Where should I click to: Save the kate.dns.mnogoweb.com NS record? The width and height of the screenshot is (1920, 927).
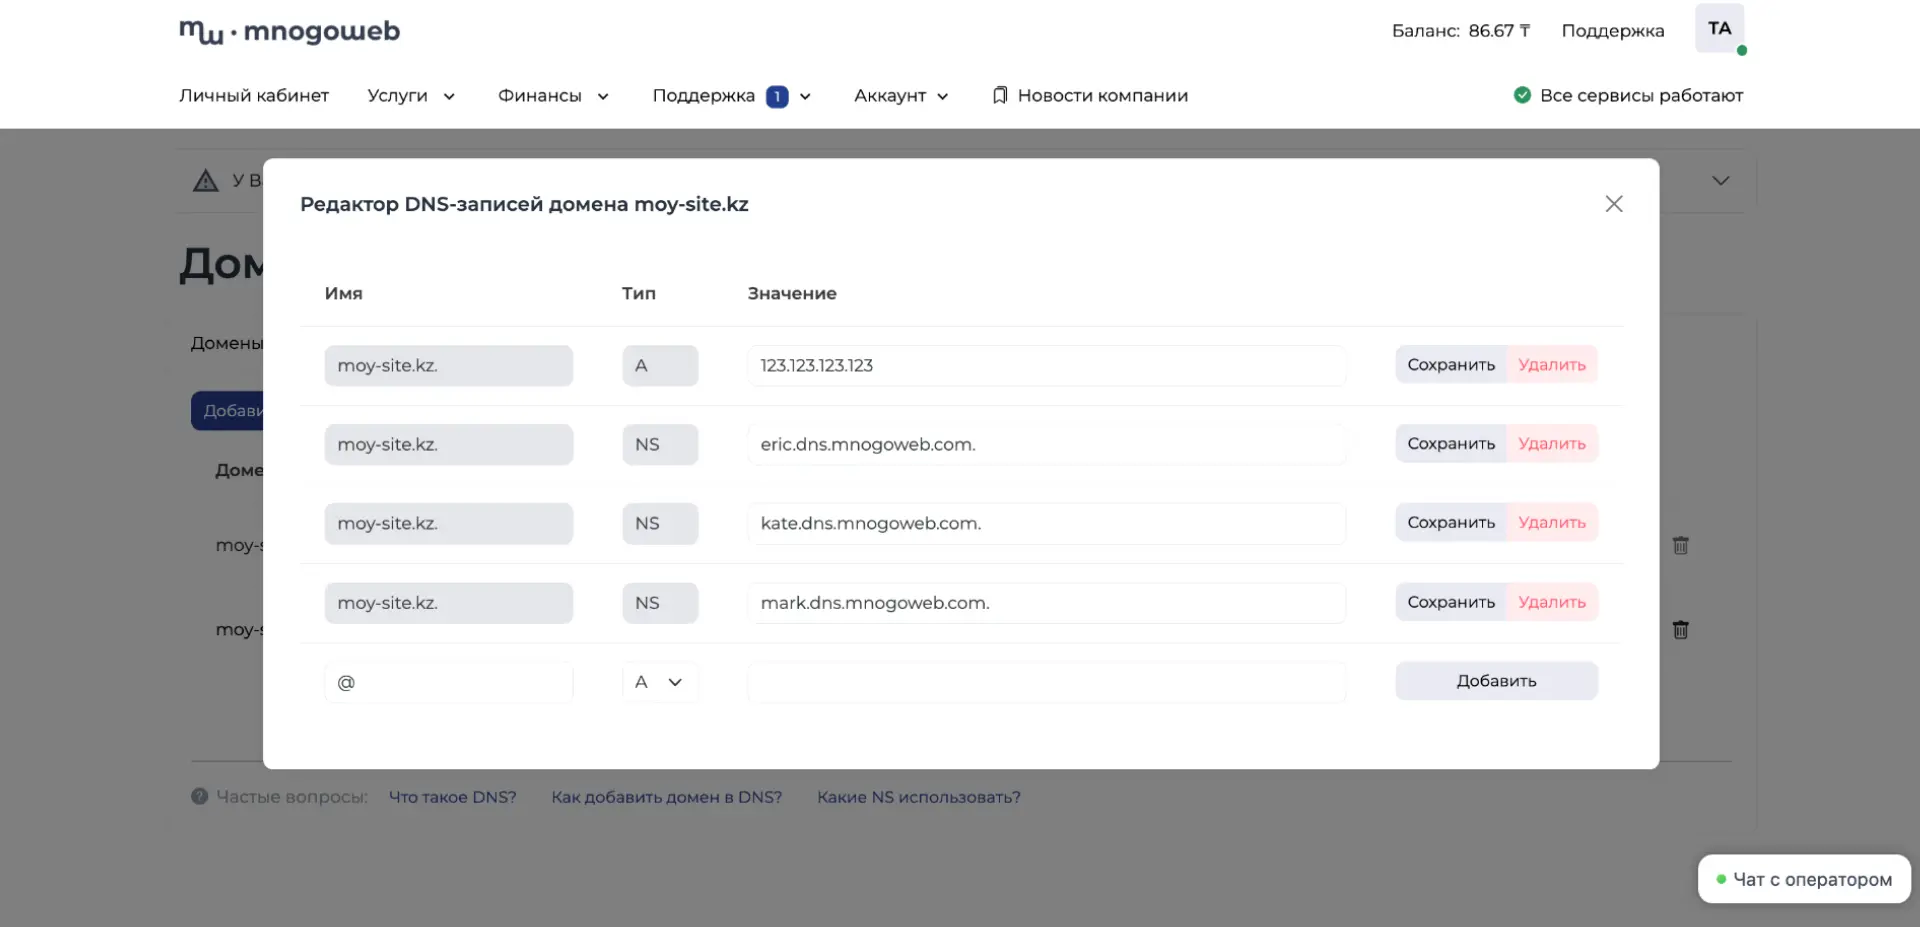pyautogui.click(x=1451, y=523)
